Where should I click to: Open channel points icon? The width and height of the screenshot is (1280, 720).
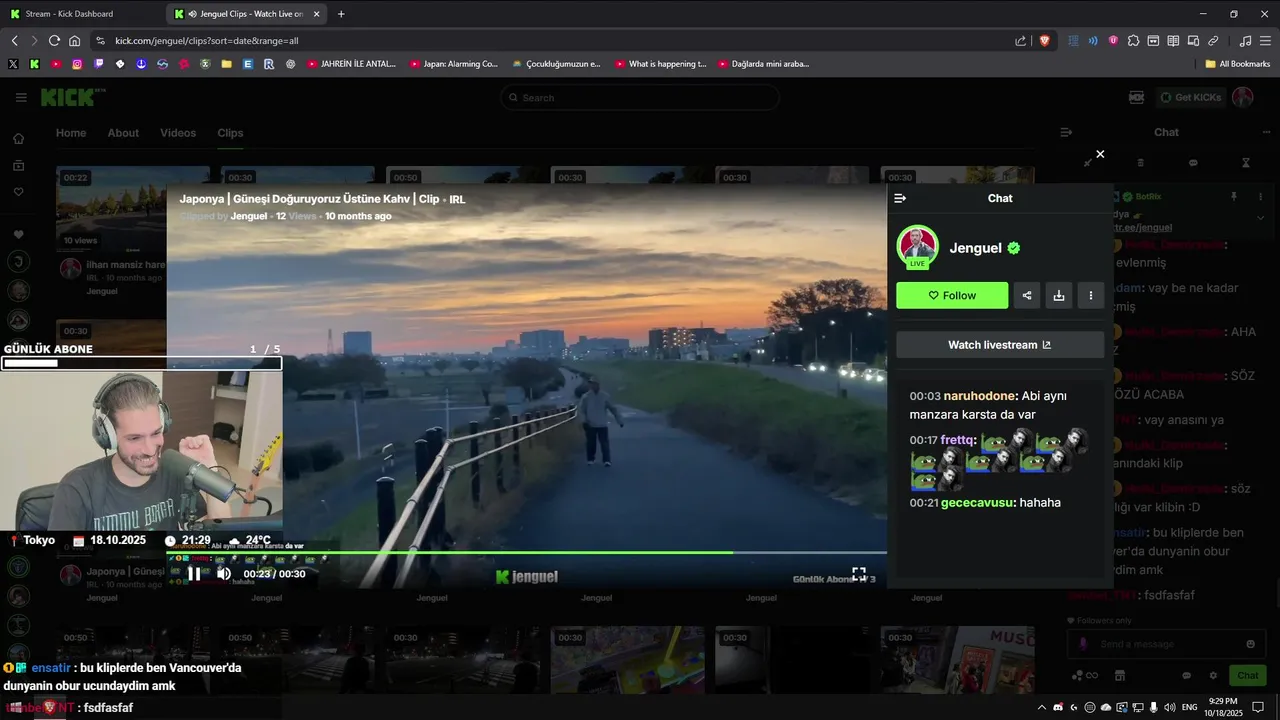[x=1085, y=676]
